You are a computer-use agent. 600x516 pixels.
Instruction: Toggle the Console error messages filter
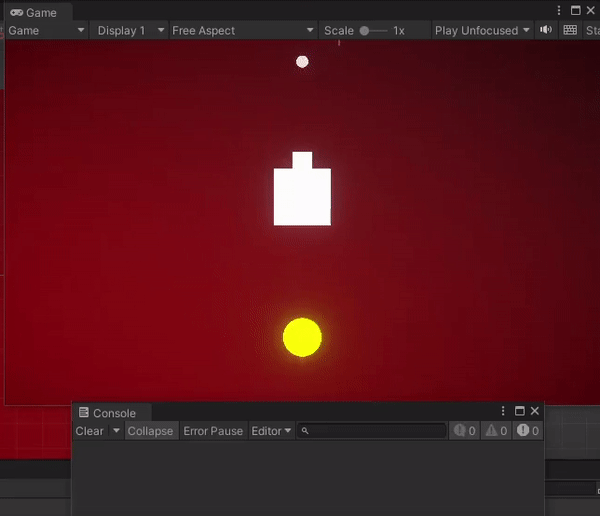coord(527,431)
